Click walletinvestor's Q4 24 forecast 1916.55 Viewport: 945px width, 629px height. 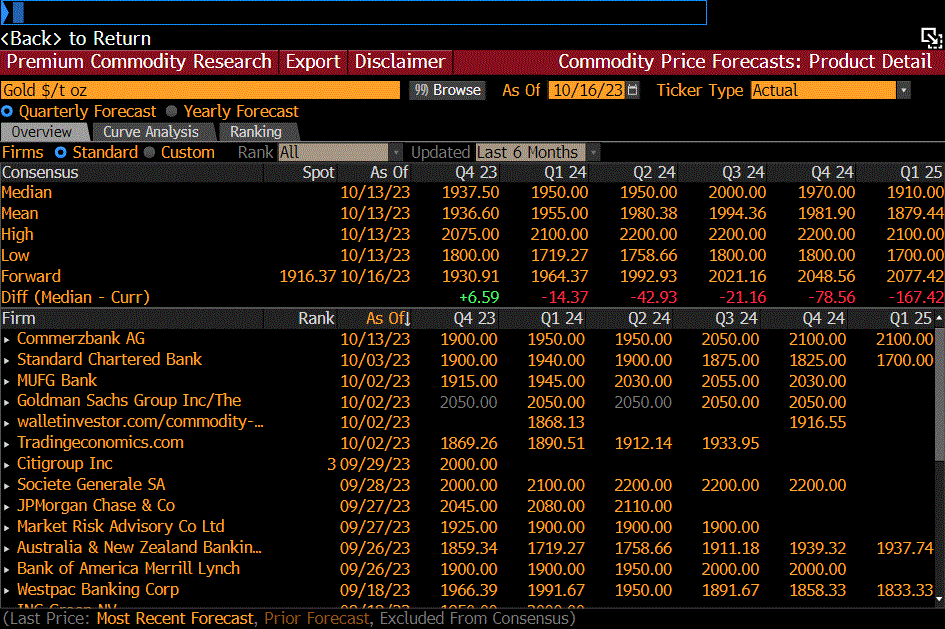(818, 423)
